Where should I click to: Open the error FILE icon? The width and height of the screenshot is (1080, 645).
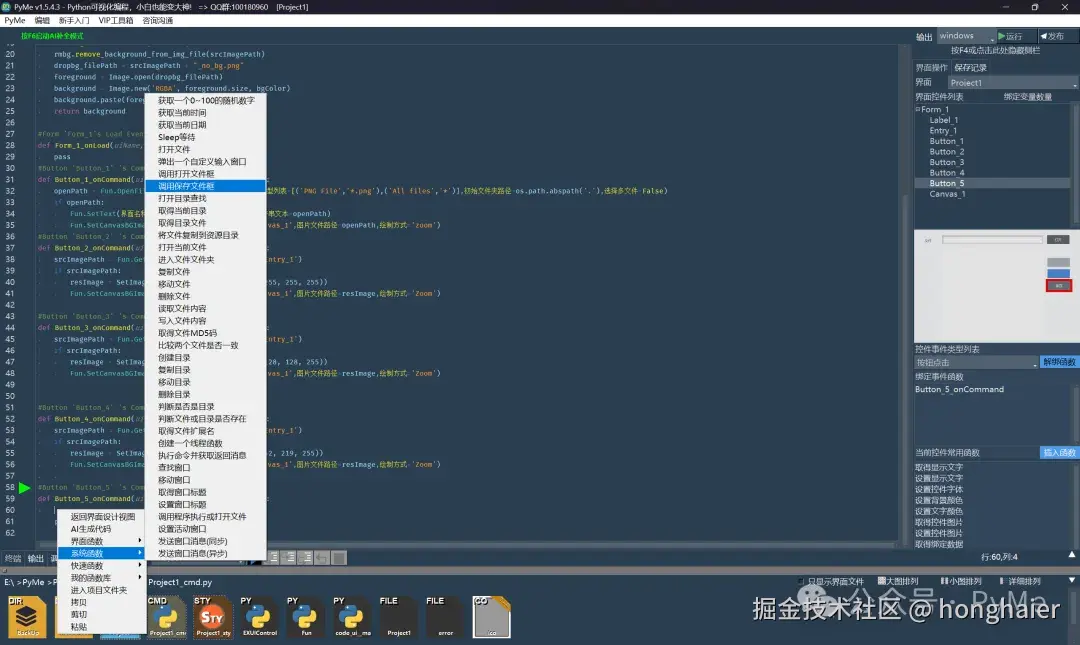(445, 617)
